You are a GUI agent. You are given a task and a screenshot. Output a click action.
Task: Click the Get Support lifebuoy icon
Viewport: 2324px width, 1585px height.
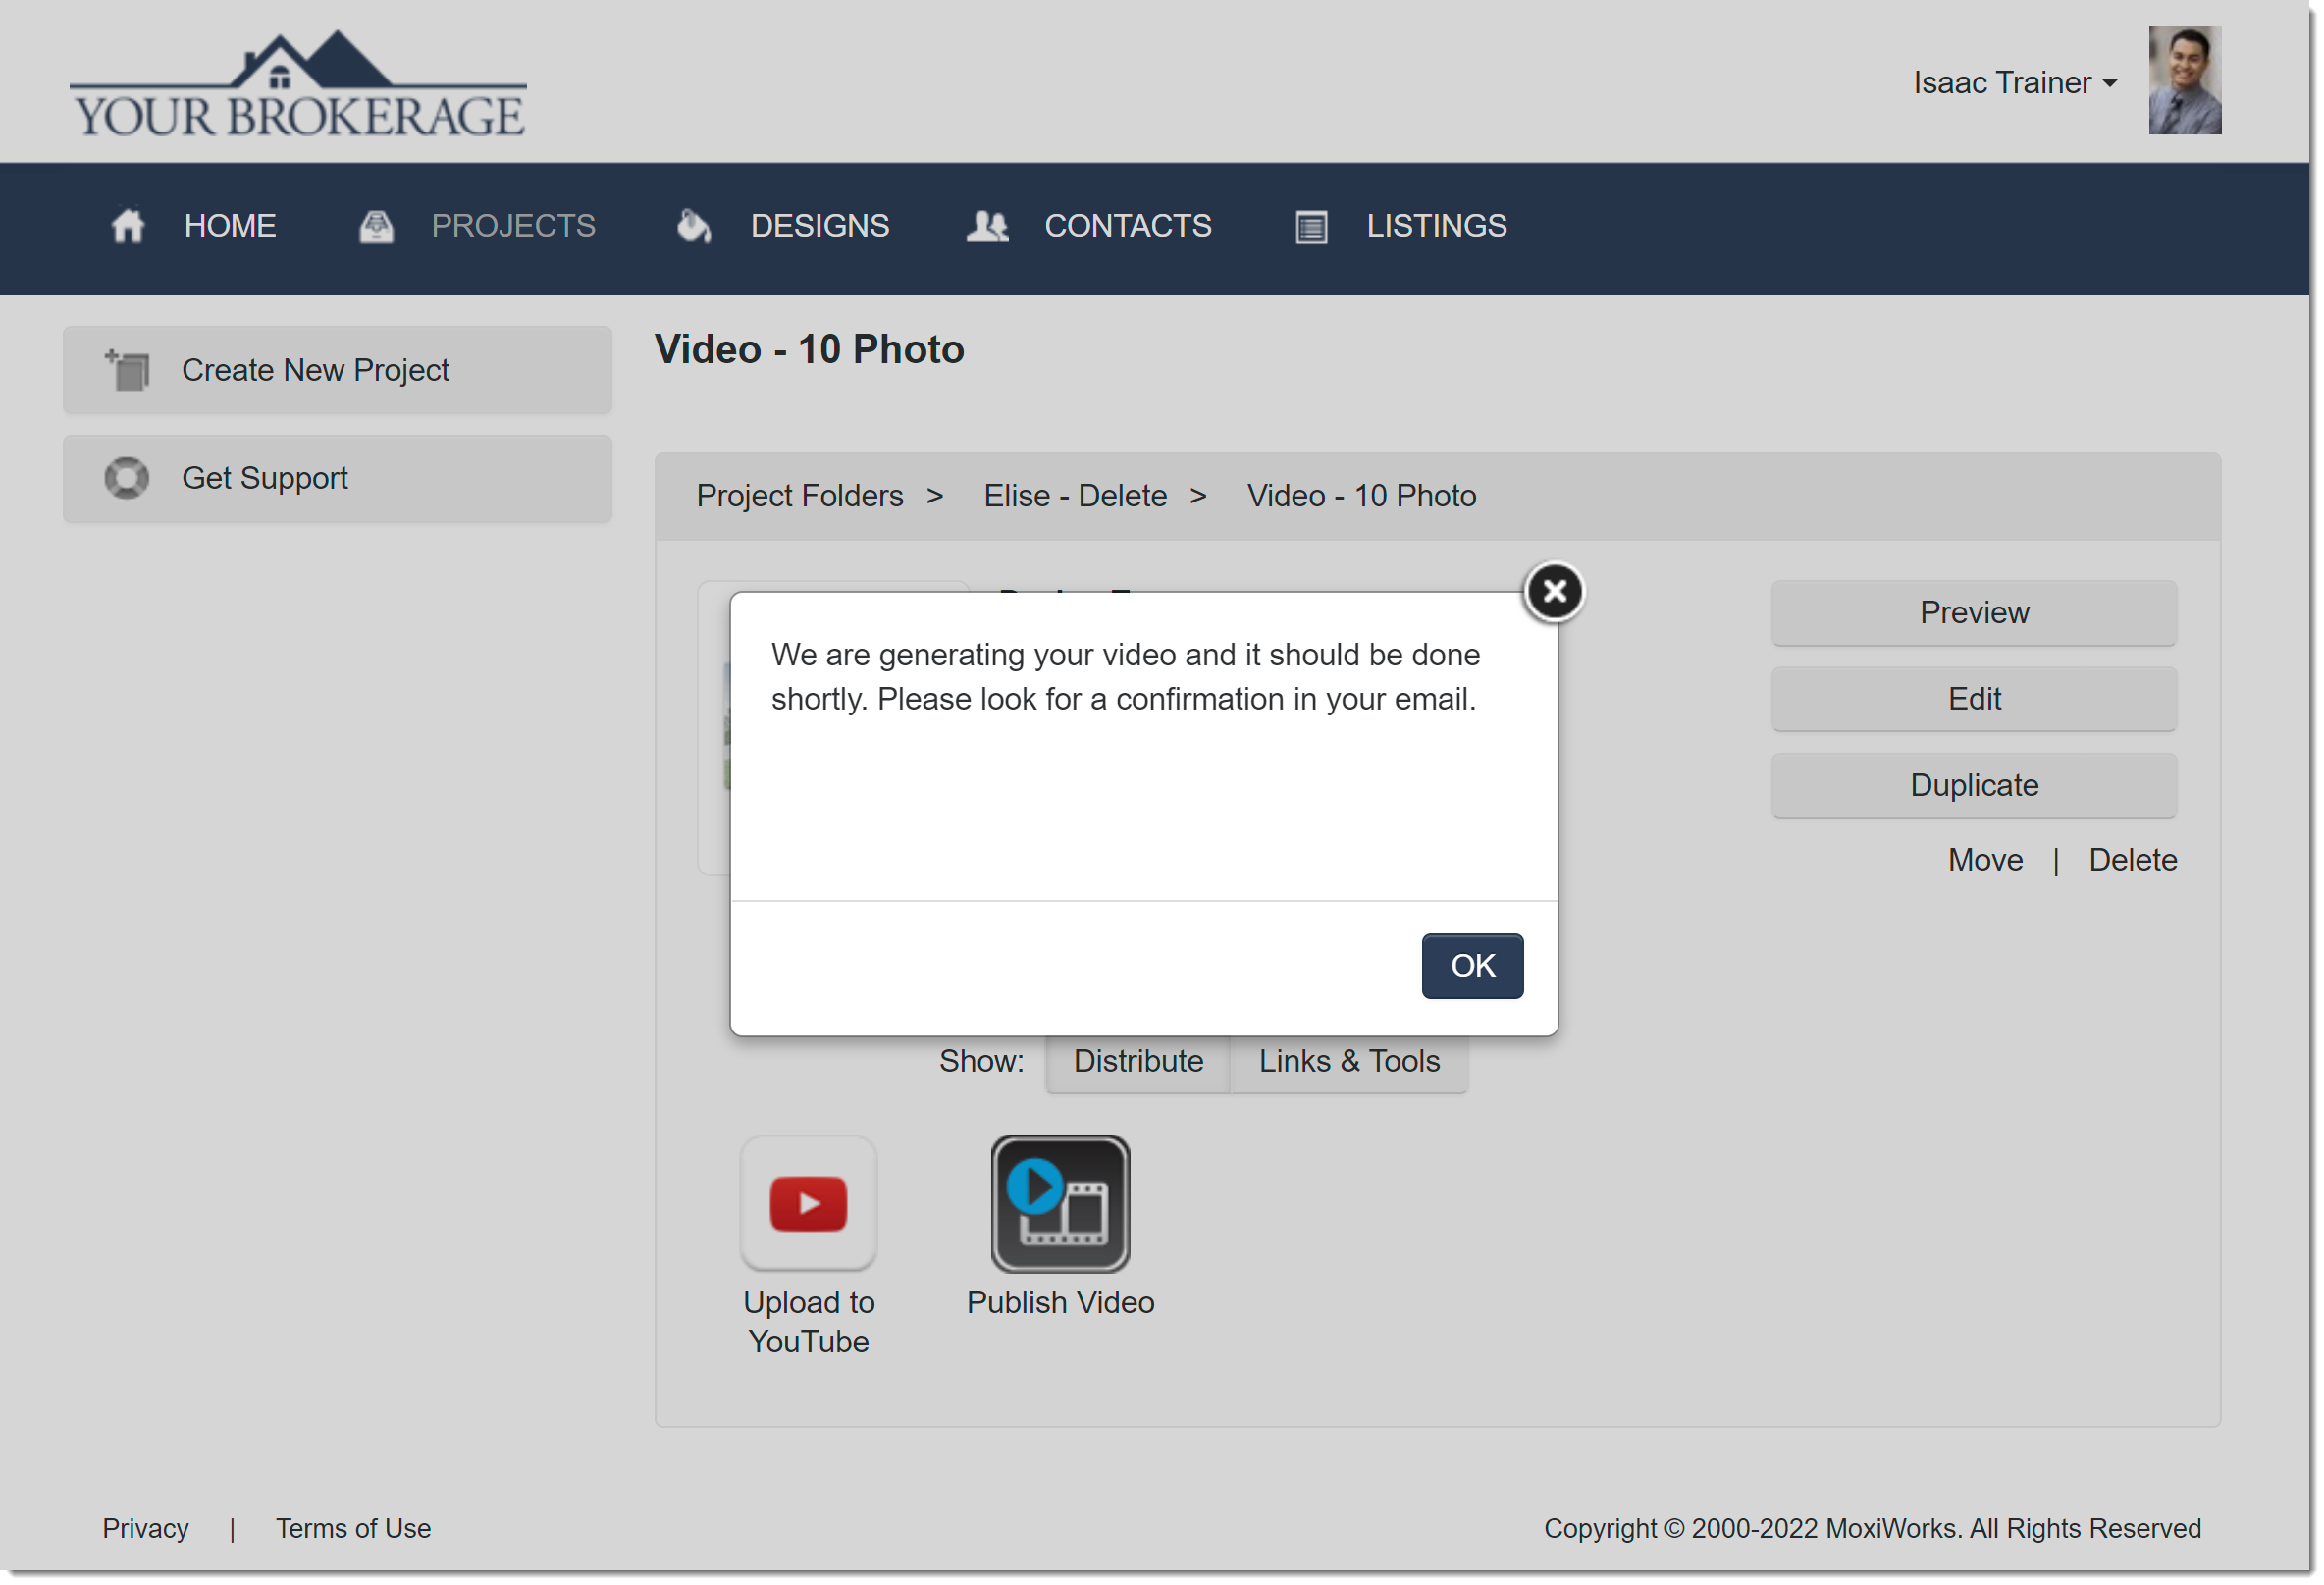coord(127,478)
